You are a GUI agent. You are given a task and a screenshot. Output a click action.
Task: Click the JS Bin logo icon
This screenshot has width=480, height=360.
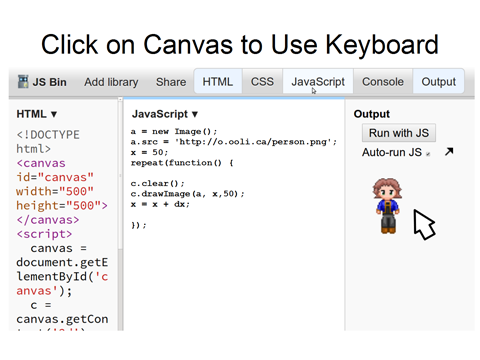point(23,82)
